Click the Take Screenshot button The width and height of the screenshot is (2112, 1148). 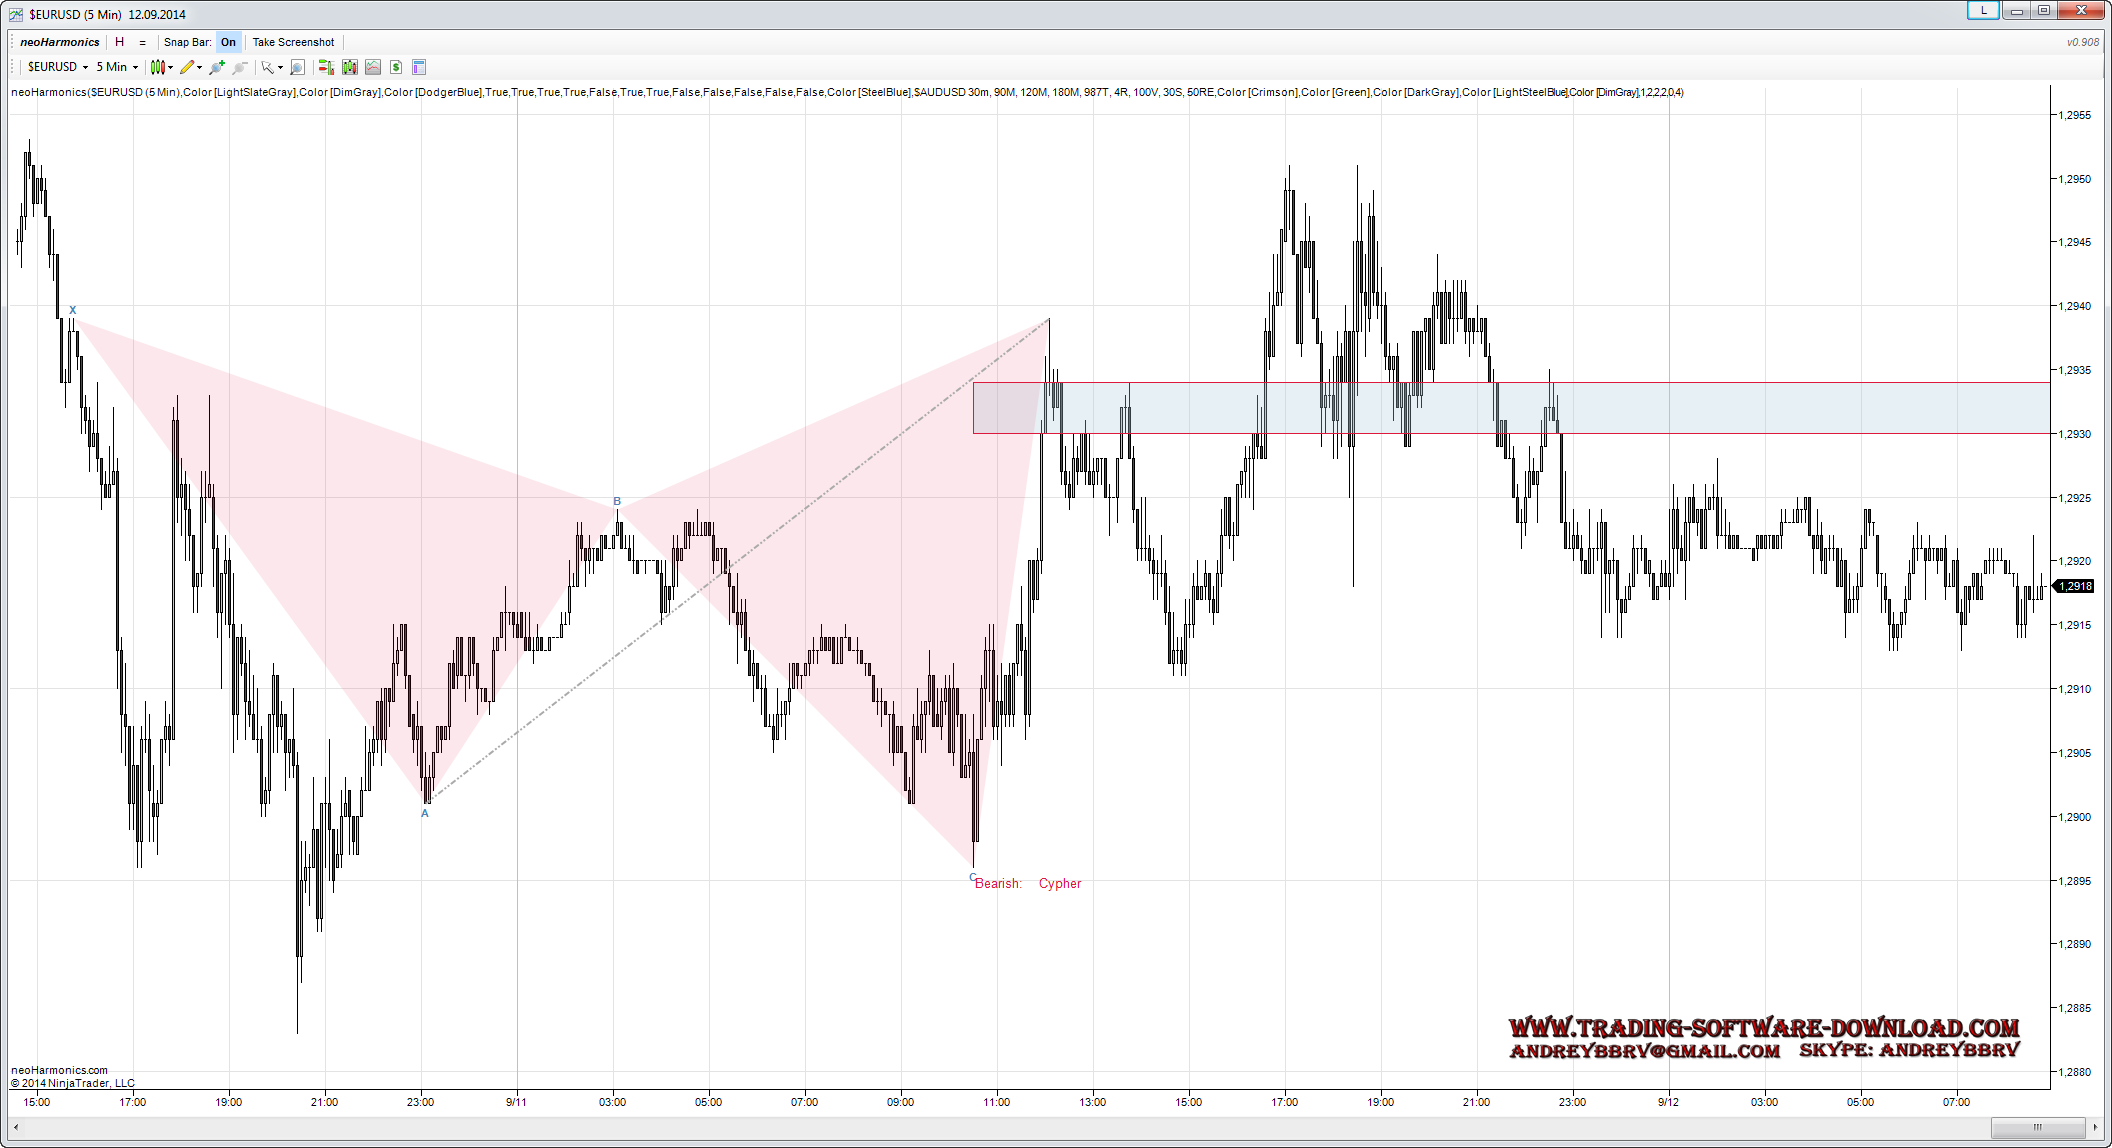pyautogui.click(x=293, y=42)
